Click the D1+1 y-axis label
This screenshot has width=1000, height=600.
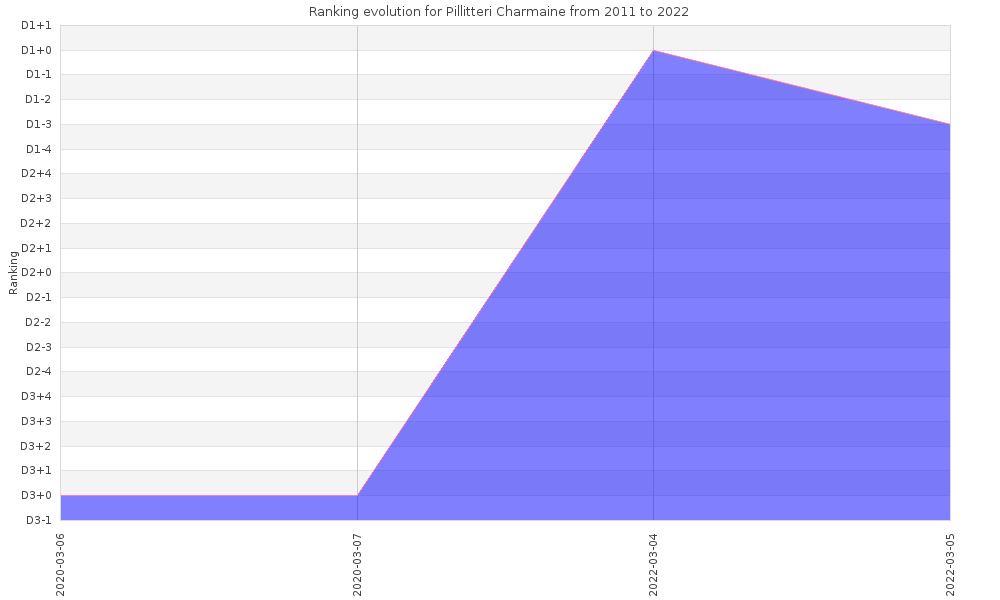point(37,25)
